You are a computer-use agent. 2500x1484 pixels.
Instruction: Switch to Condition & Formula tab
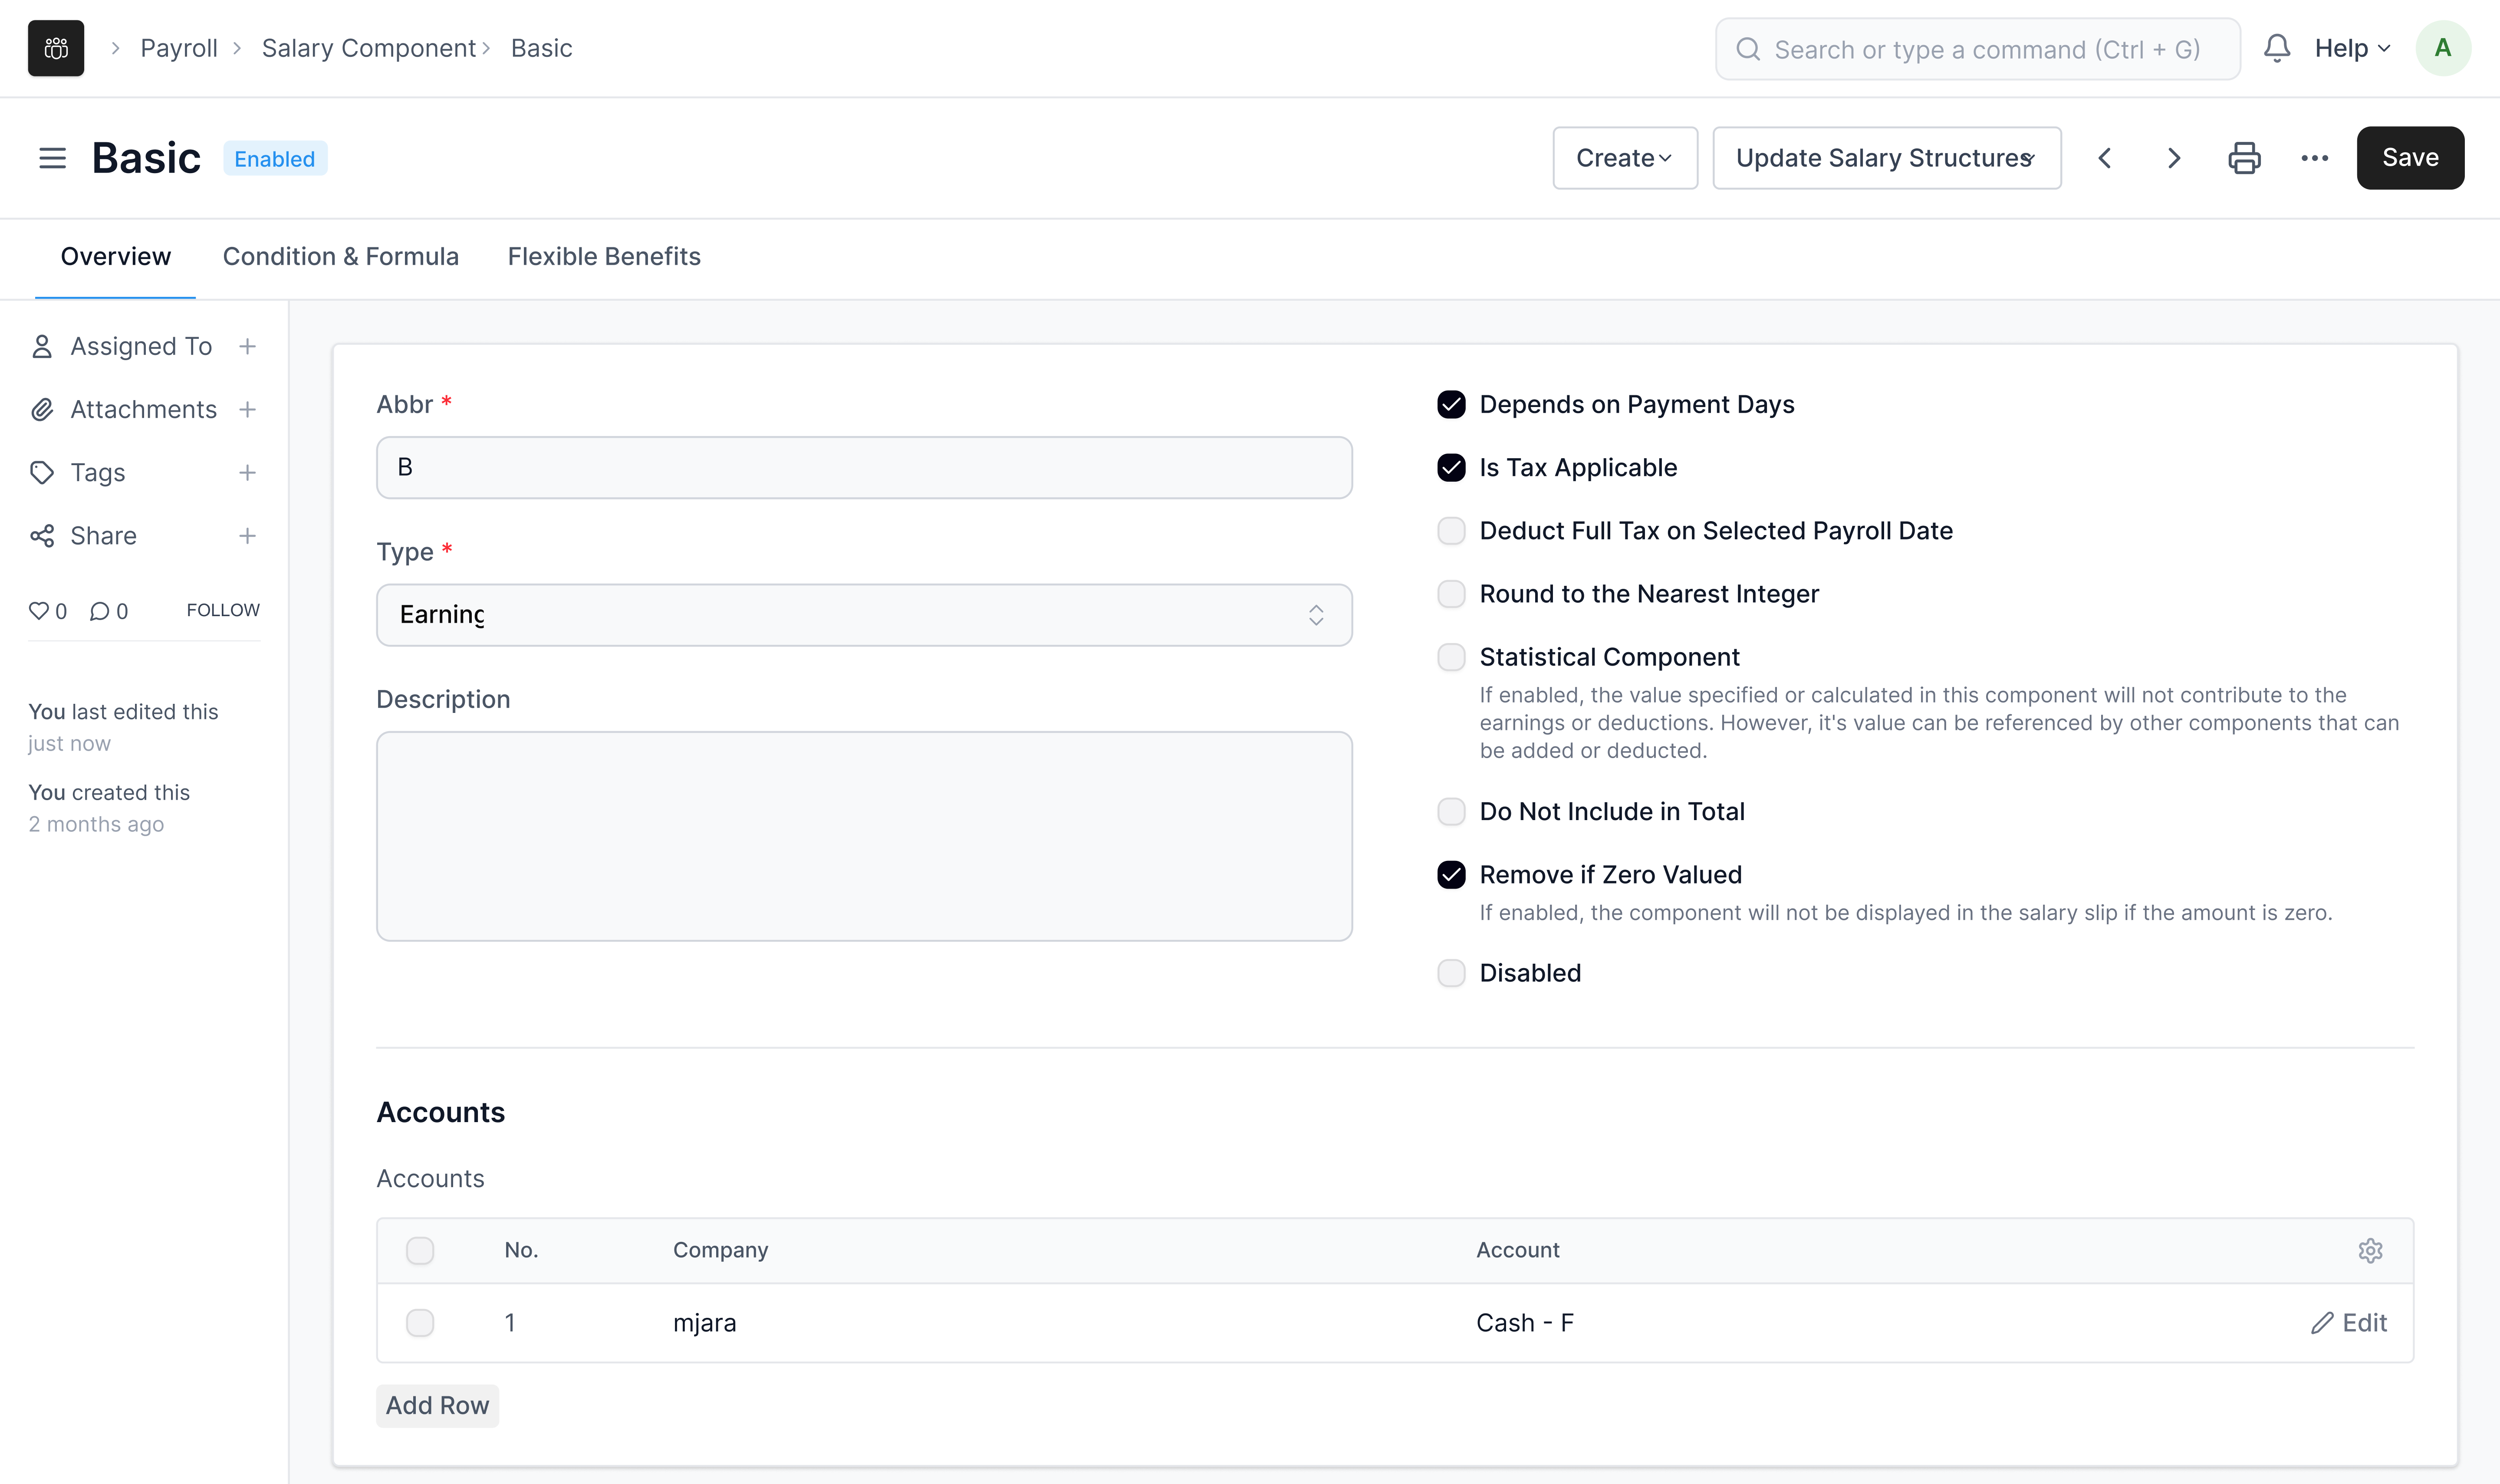coord(340,256)
